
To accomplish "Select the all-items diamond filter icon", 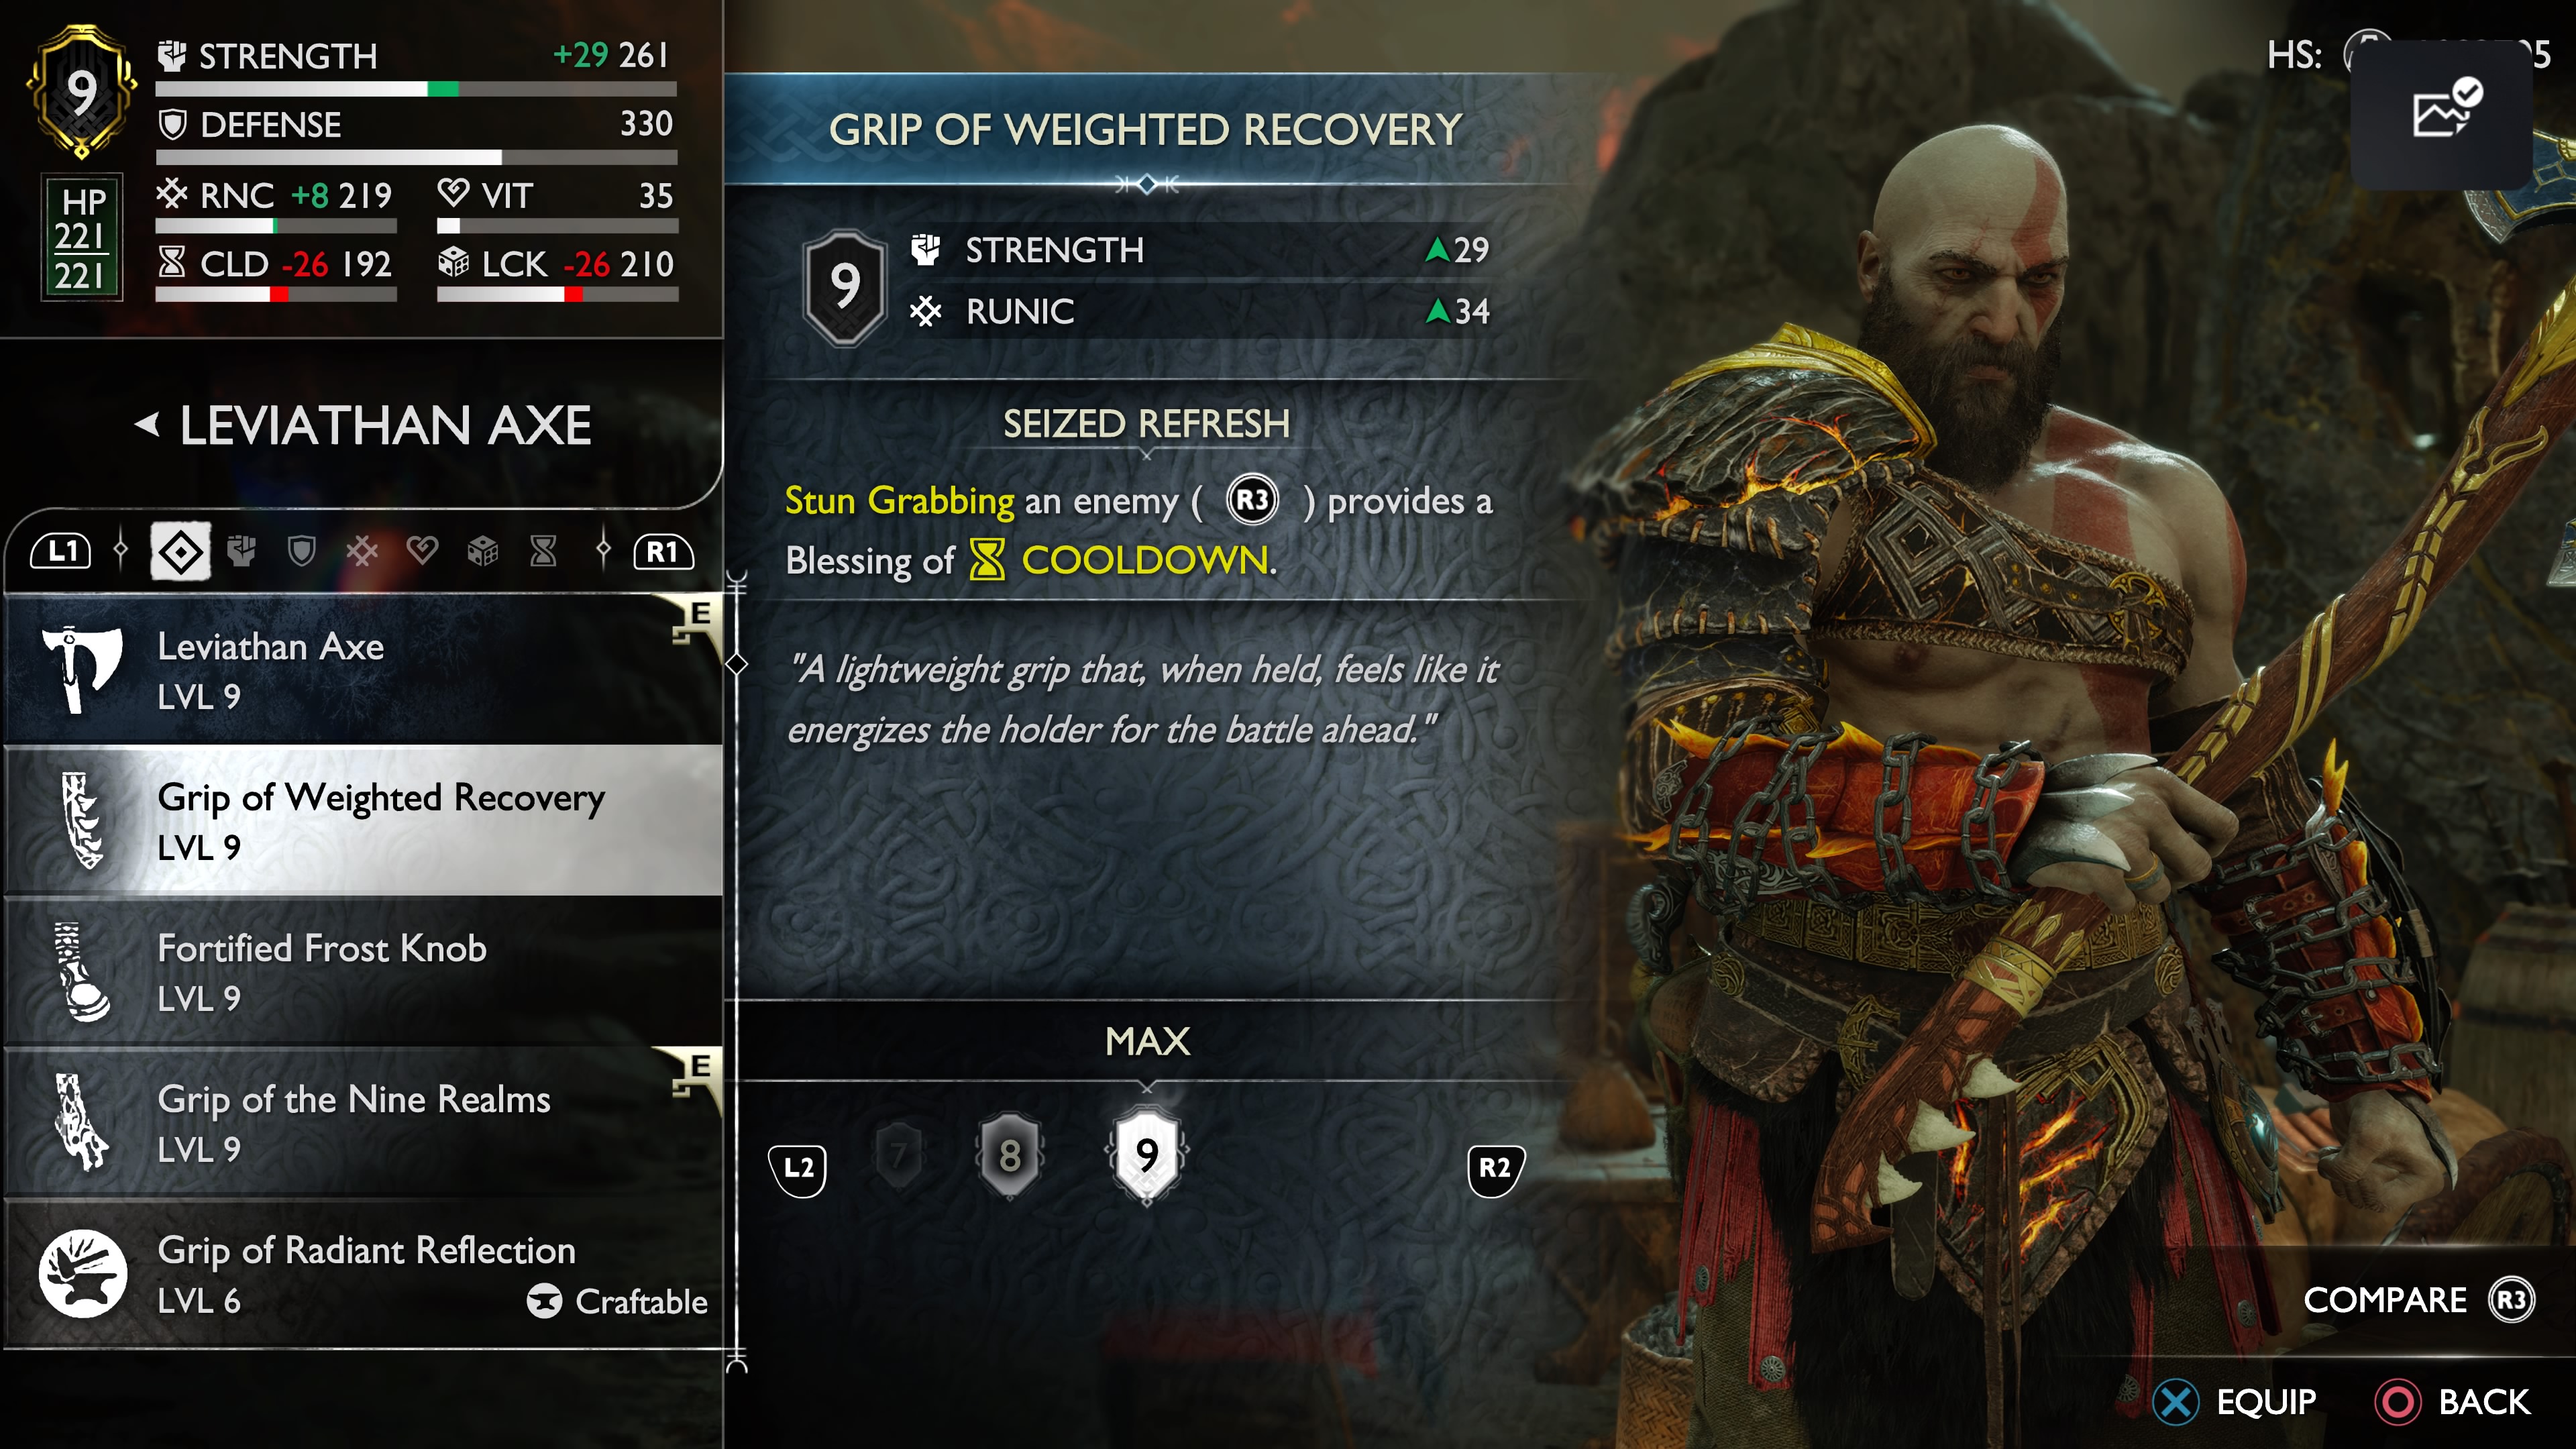I will [181, 551].
